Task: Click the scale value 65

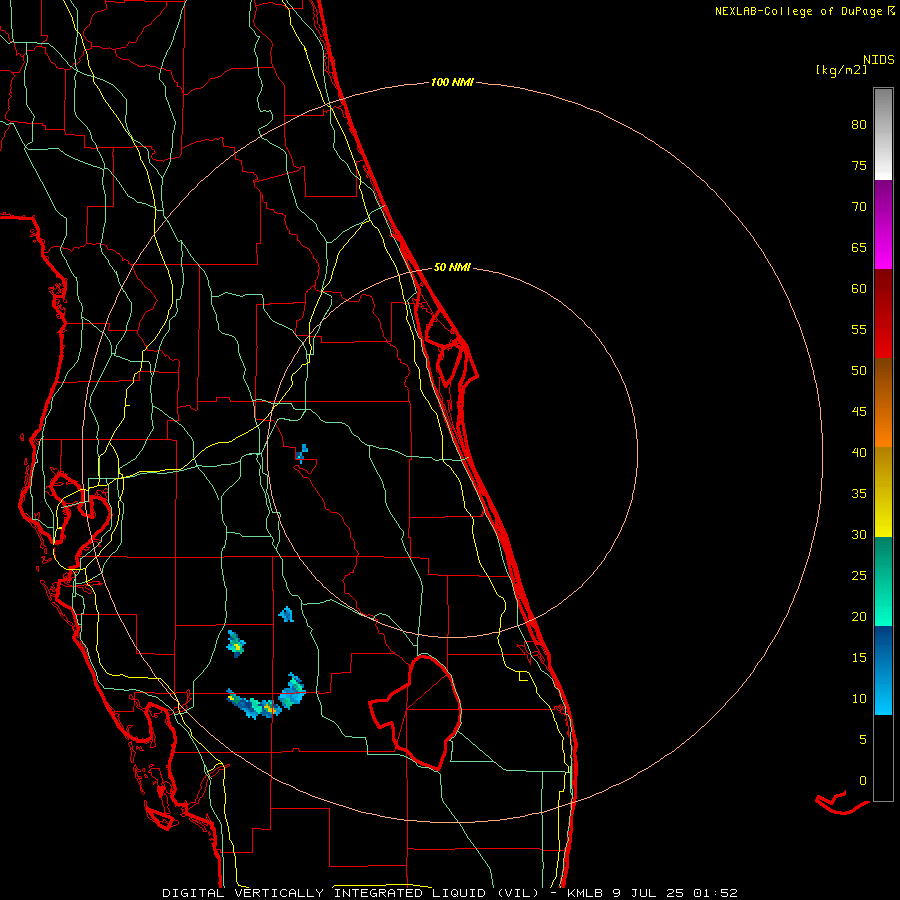Action: [x=859, y=248]
